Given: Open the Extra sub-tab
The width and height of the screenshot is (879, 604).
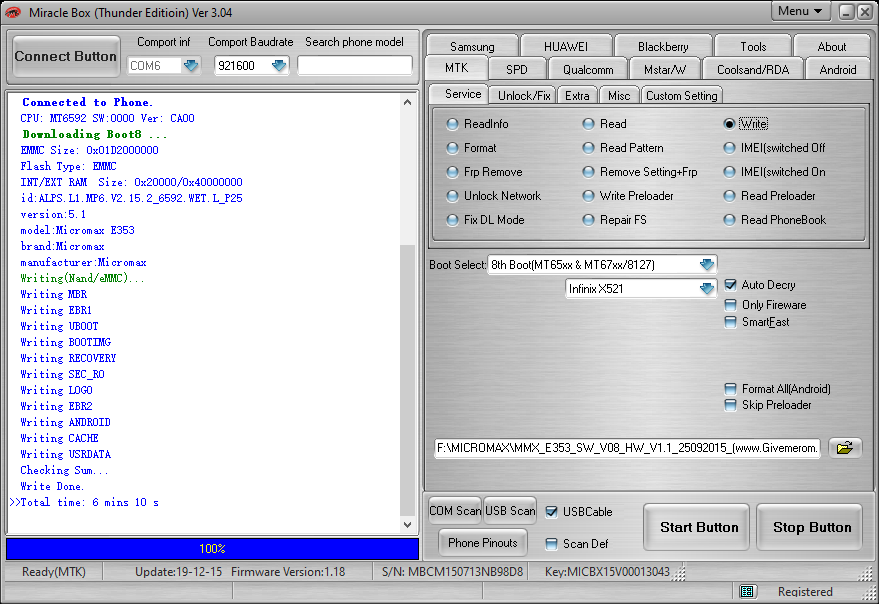Looking at the screenshot, I should pos(577,95).
